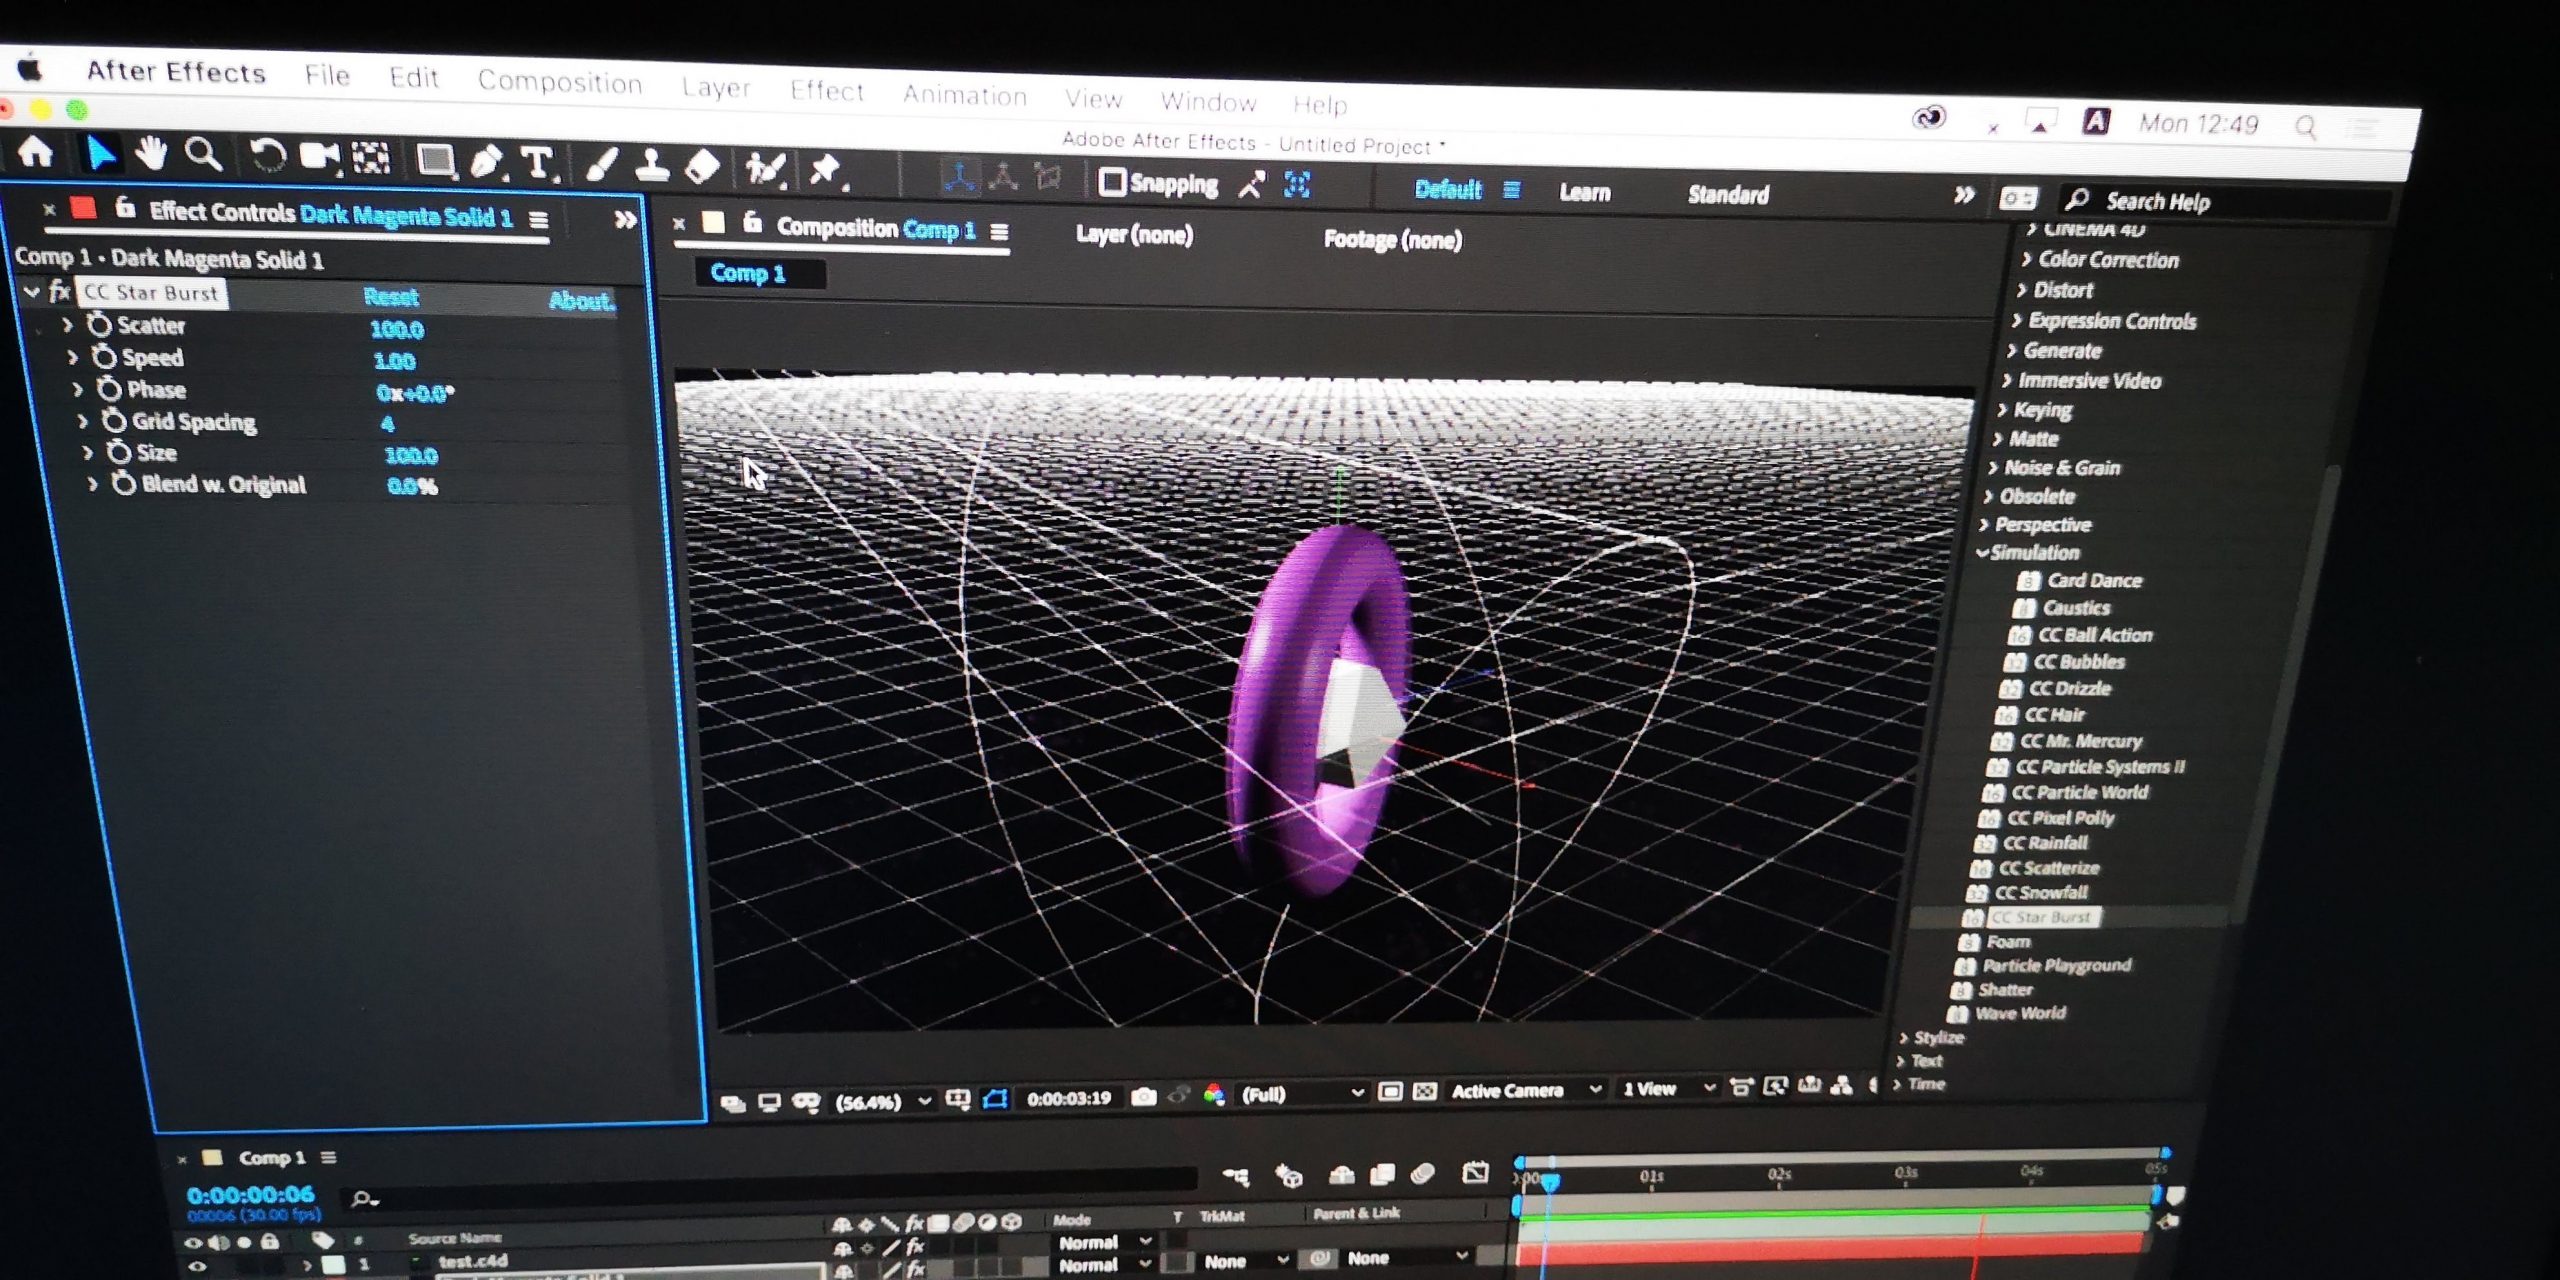Collapse the Simulation effects category

pos(1982,552)
